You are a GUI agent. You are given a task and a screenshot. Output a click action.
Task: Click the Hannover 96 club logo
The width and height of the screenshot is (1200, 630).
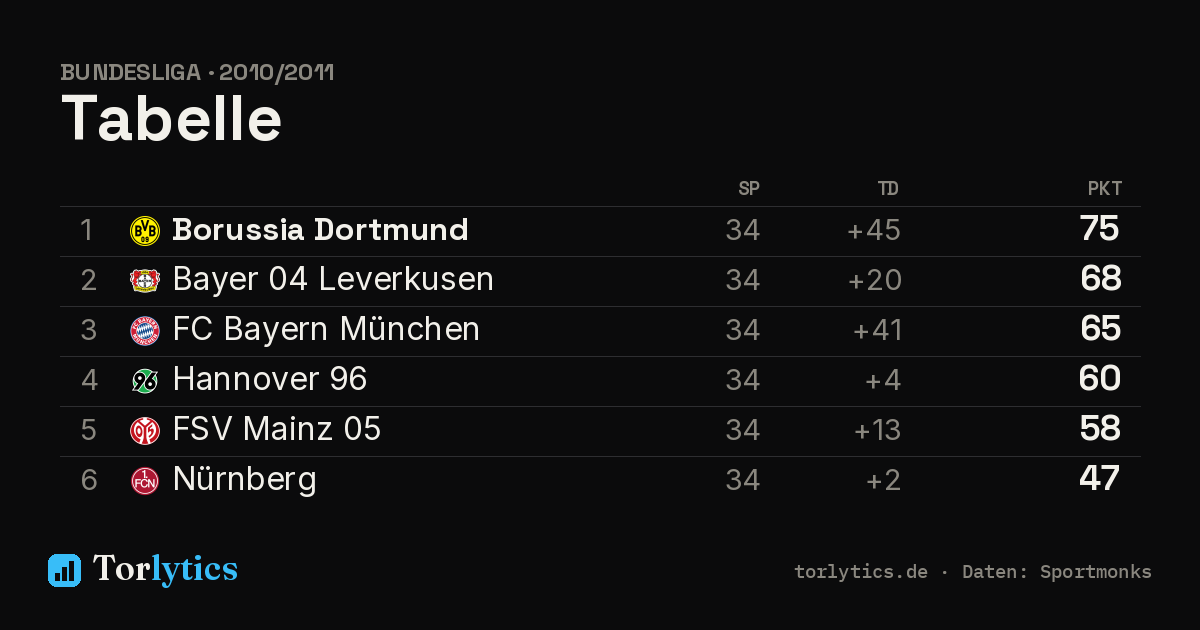(x=145, y=381)
